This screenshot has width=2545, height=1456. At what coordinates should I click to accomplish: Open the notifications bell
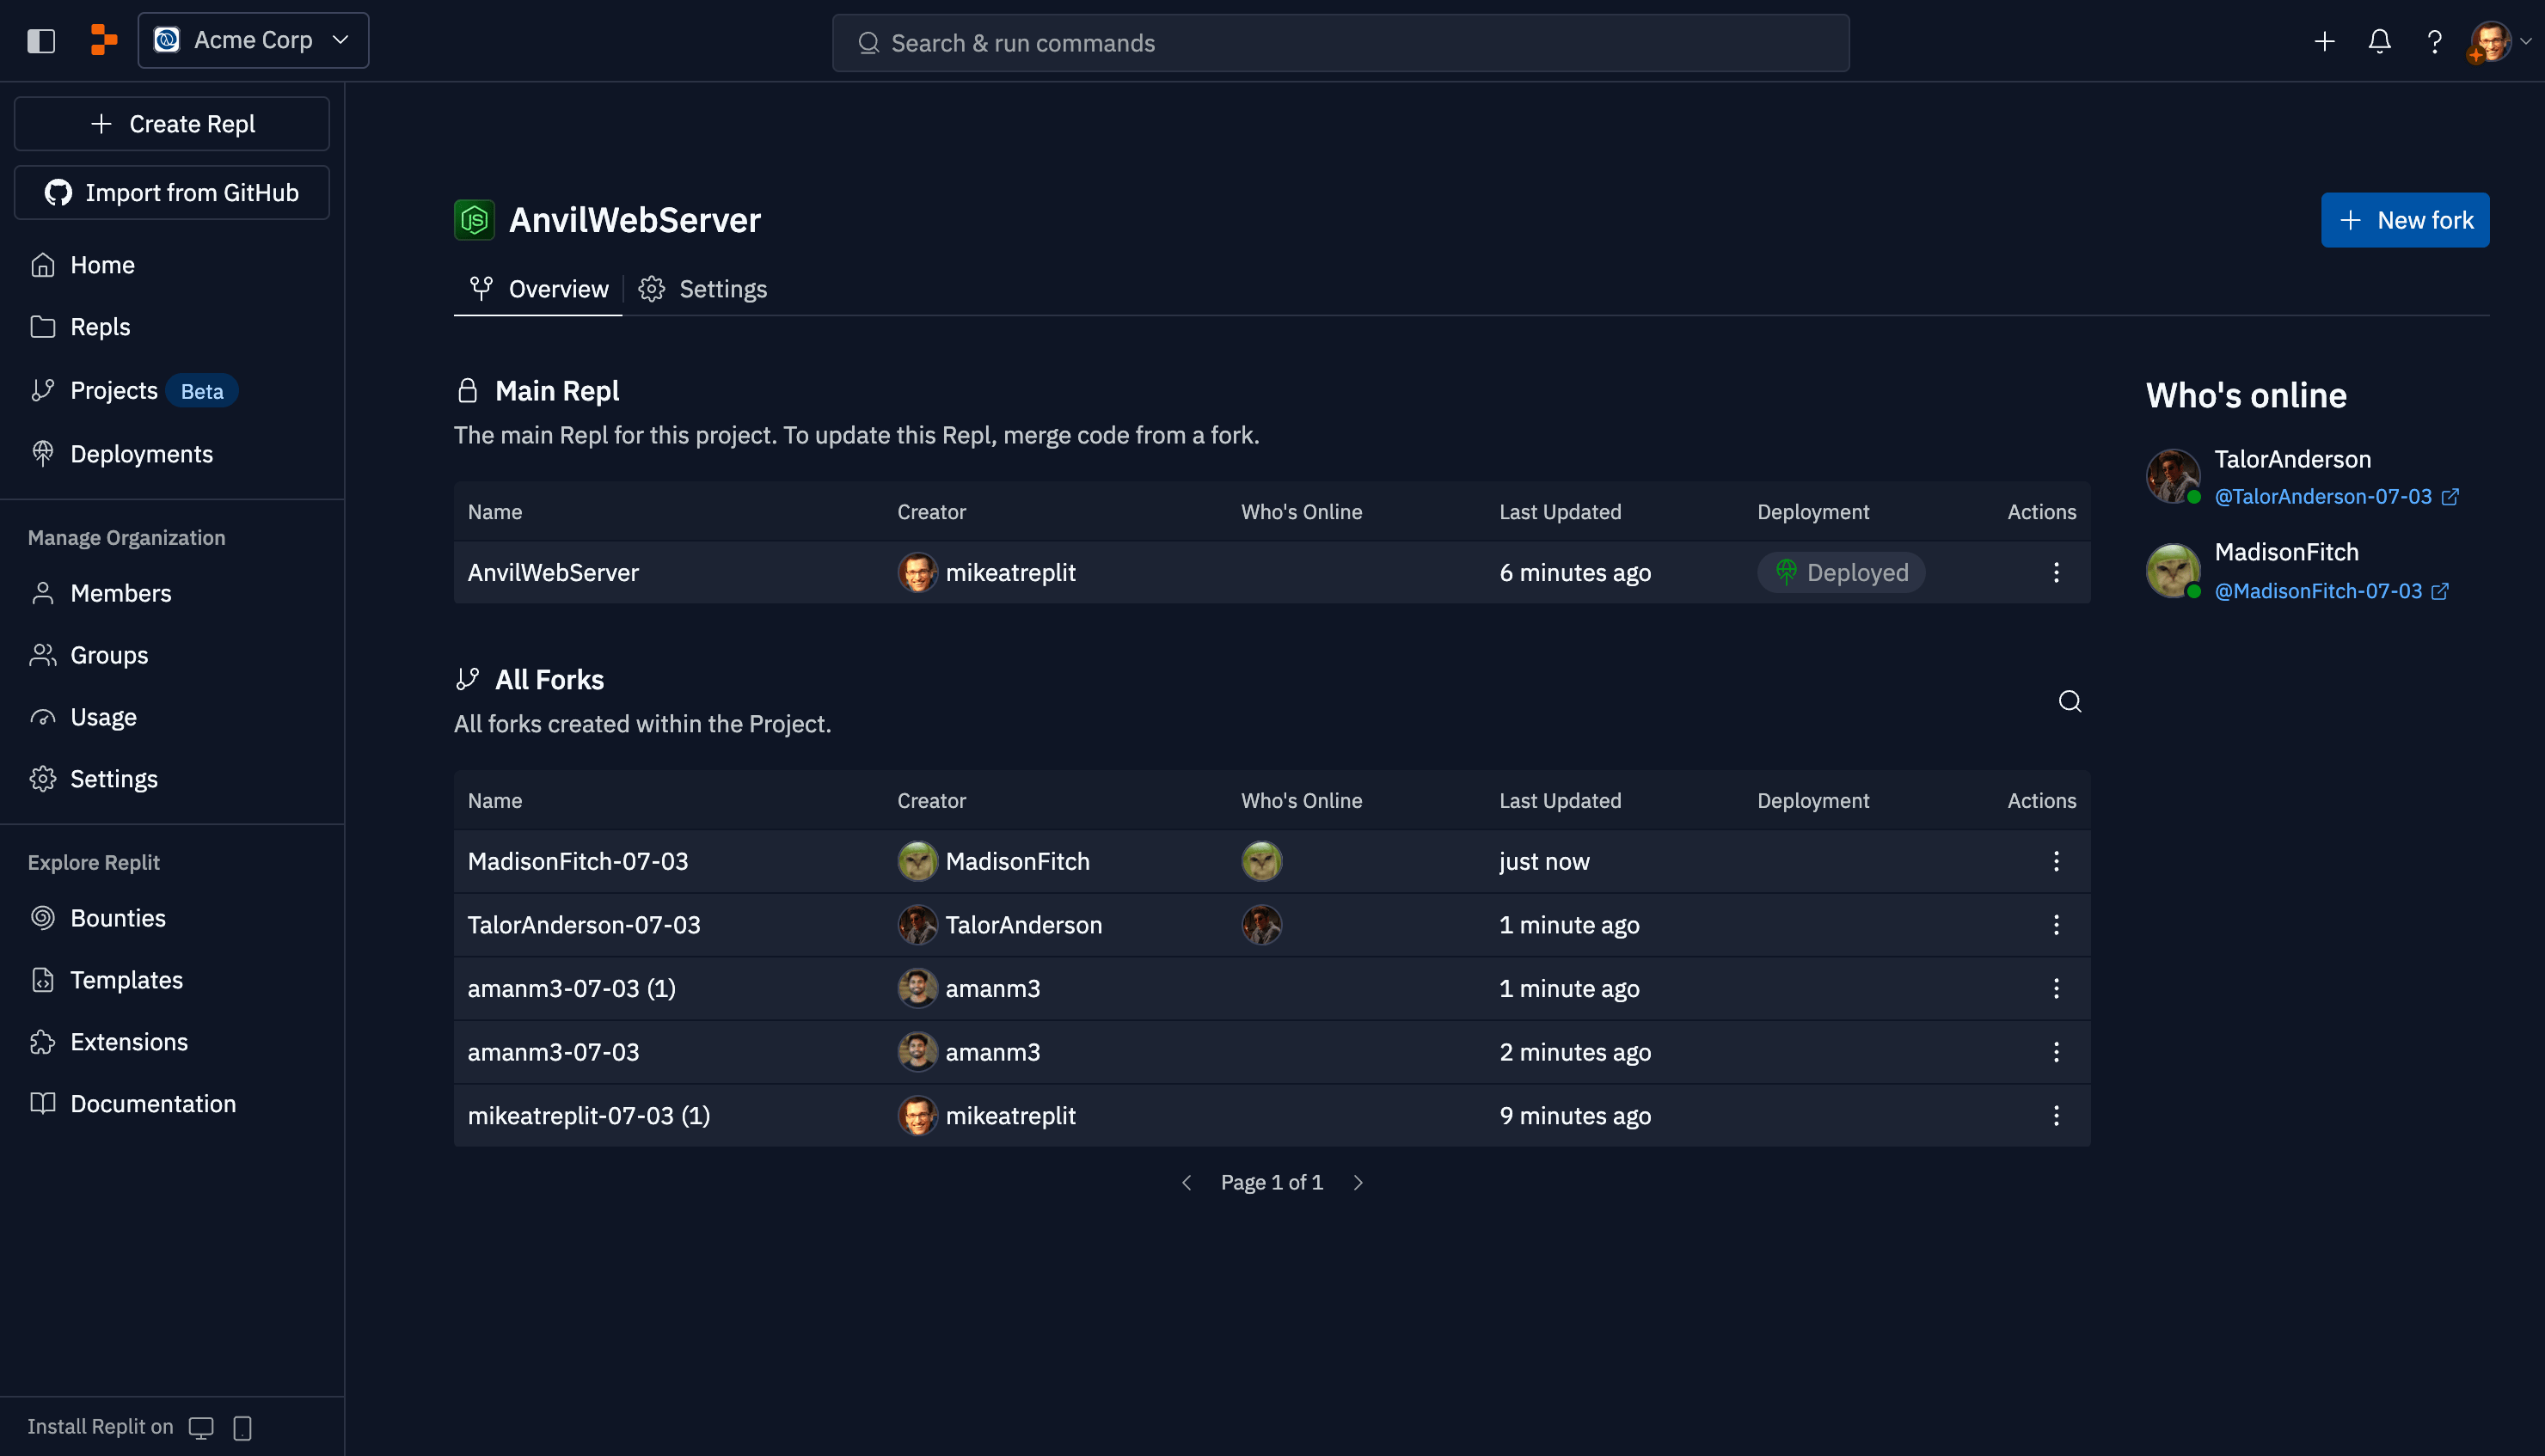pos(2379,41)
